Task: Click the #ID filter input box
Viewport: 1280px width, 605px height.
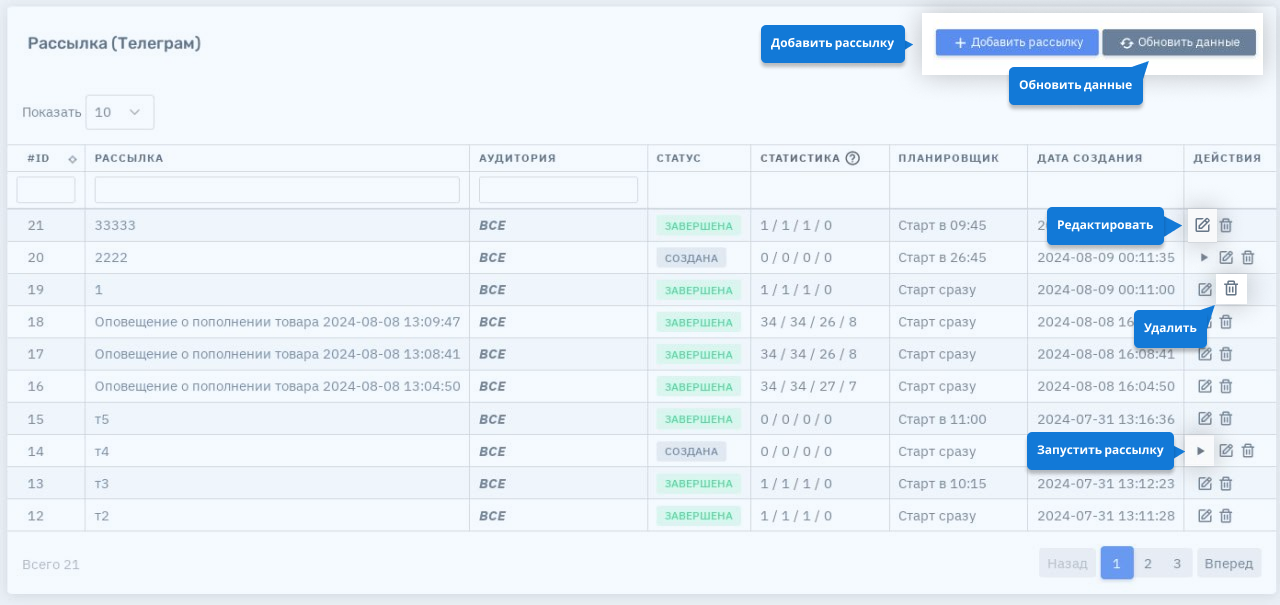Action: [46, 190]
